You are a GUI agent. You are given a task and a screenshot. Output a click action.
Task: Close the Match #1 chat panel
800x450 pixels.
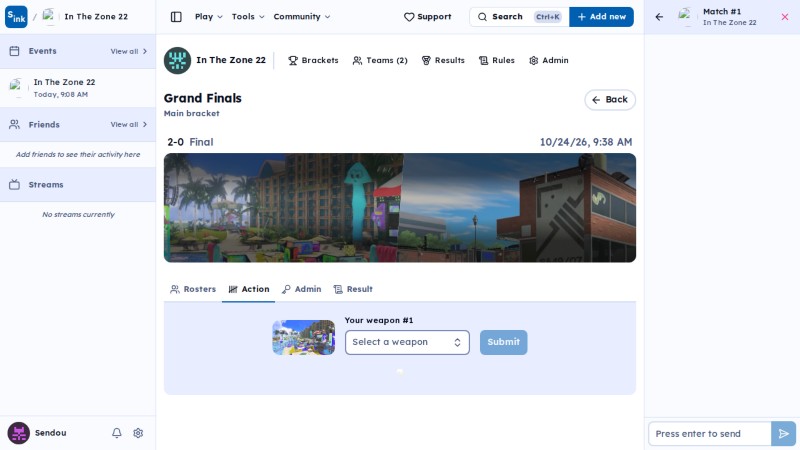785,17
